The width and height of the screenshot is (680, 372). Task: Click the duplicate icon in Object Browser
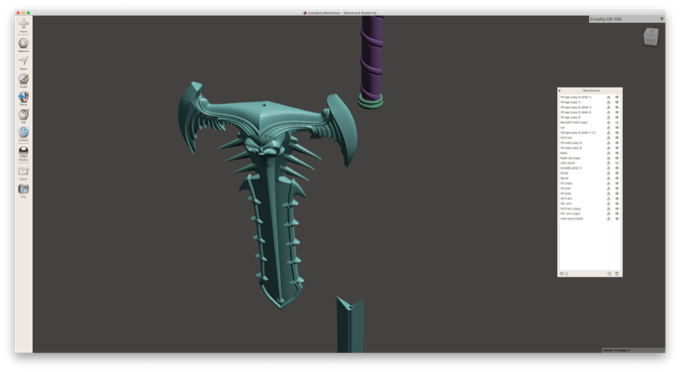[x=609, y=274]
